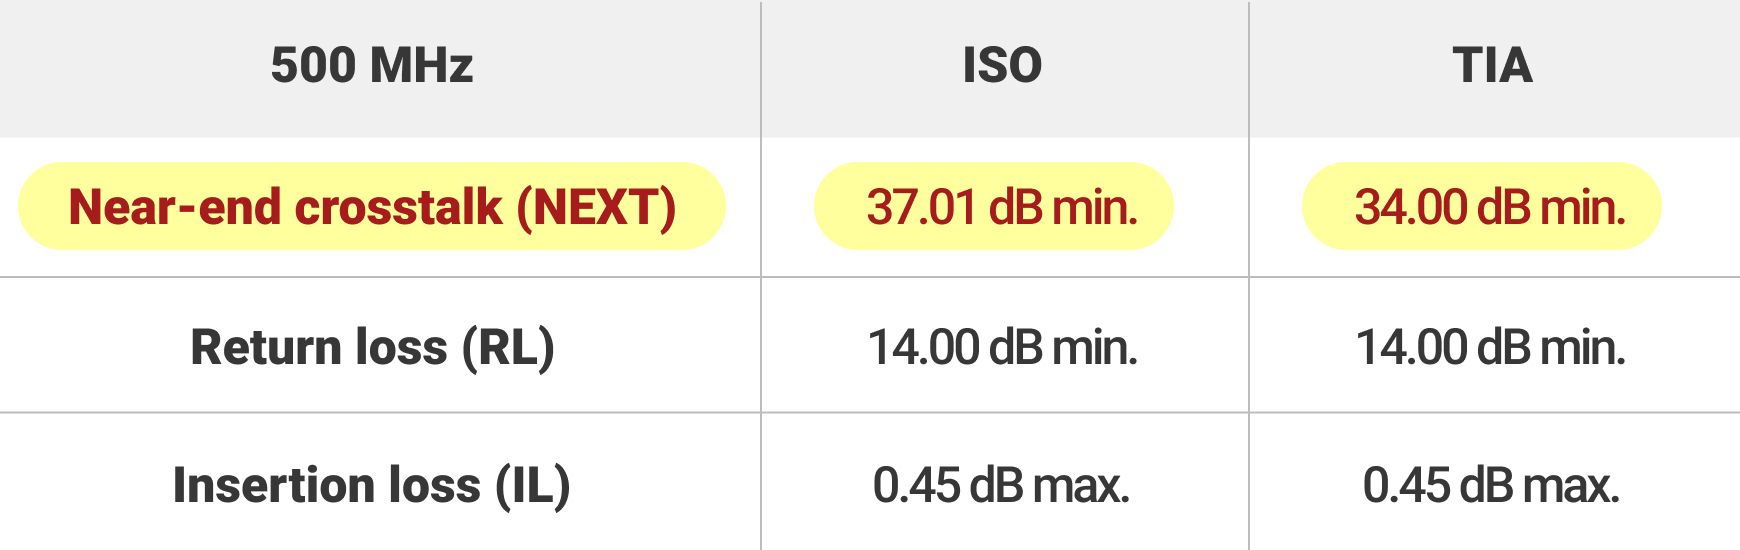
Task: Click the yellow highlight's left edge before 'Near-end'
Action: click(x=24, y=207)
